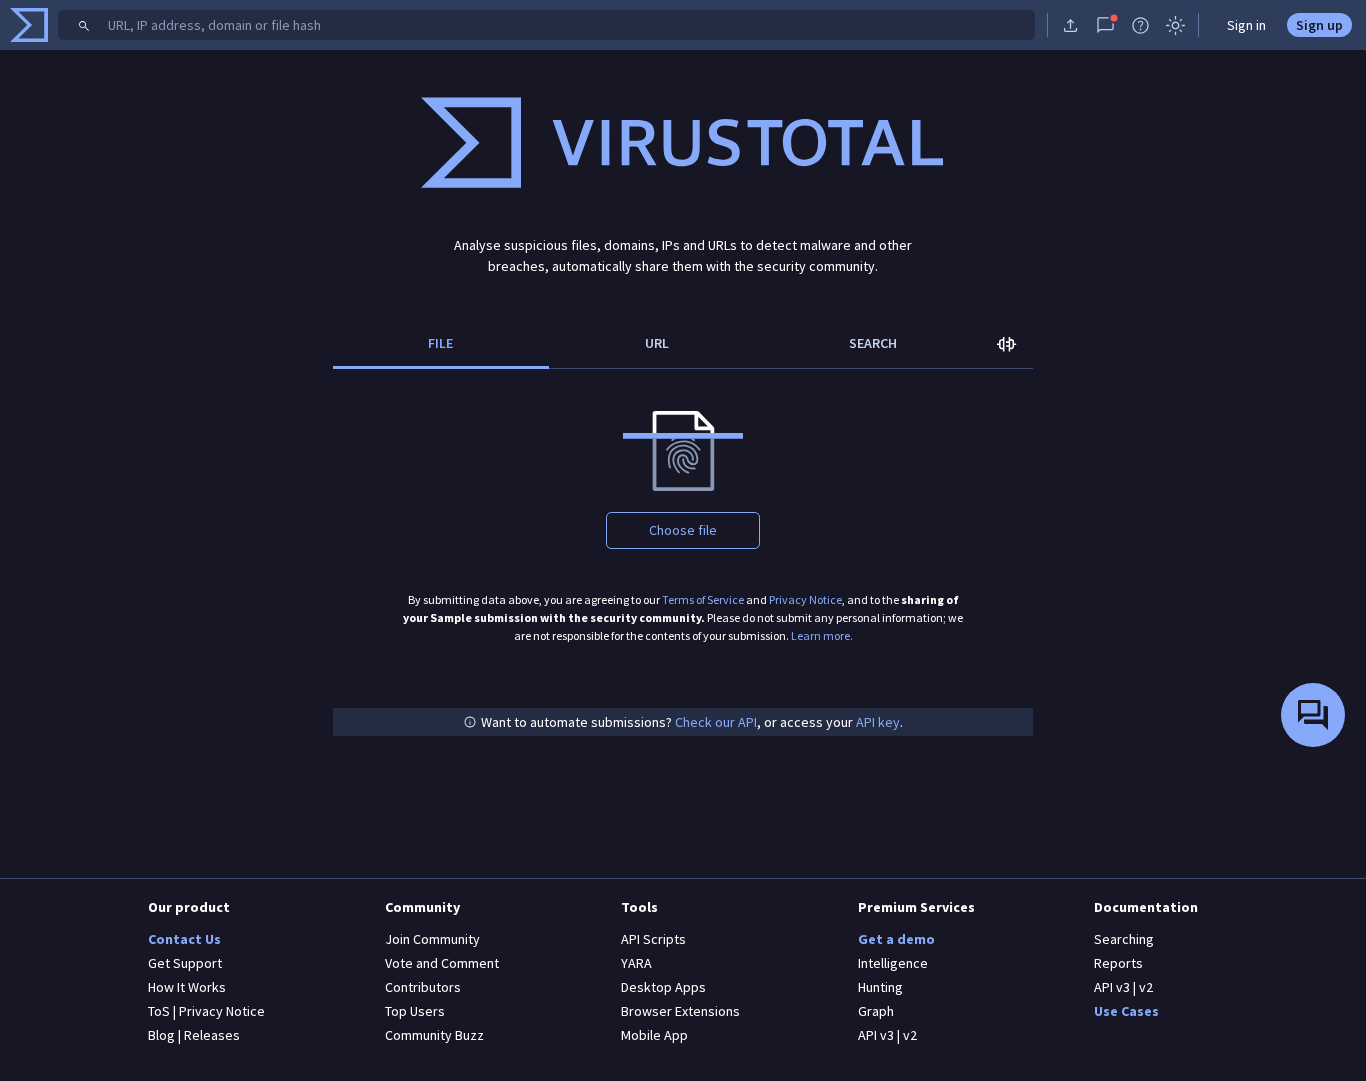Image resolution: width=1366 pixels, height=1081 pixels.
Task: Open the floating chat bubble button
Action: tap(1313, 715)
